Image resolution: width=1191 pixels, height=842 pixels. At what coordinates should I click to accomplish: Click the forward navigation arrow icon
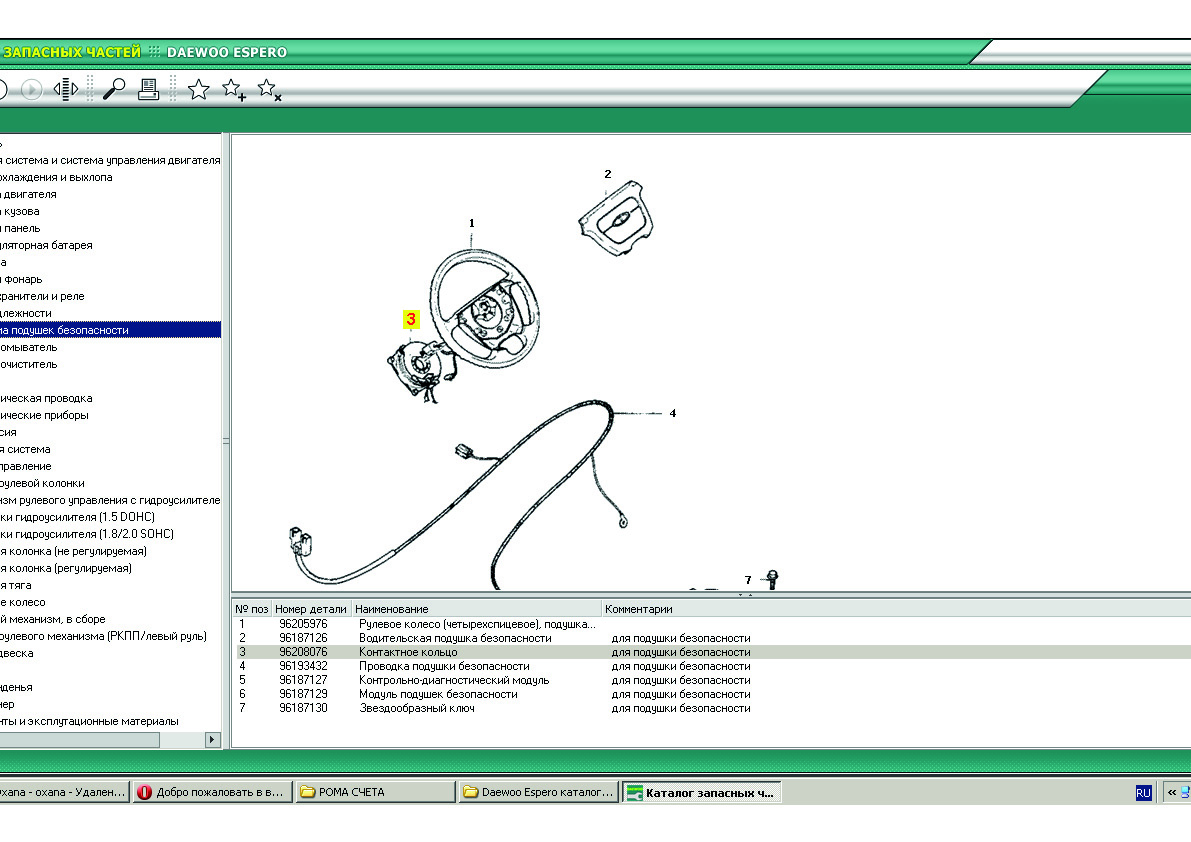(31, 90)
